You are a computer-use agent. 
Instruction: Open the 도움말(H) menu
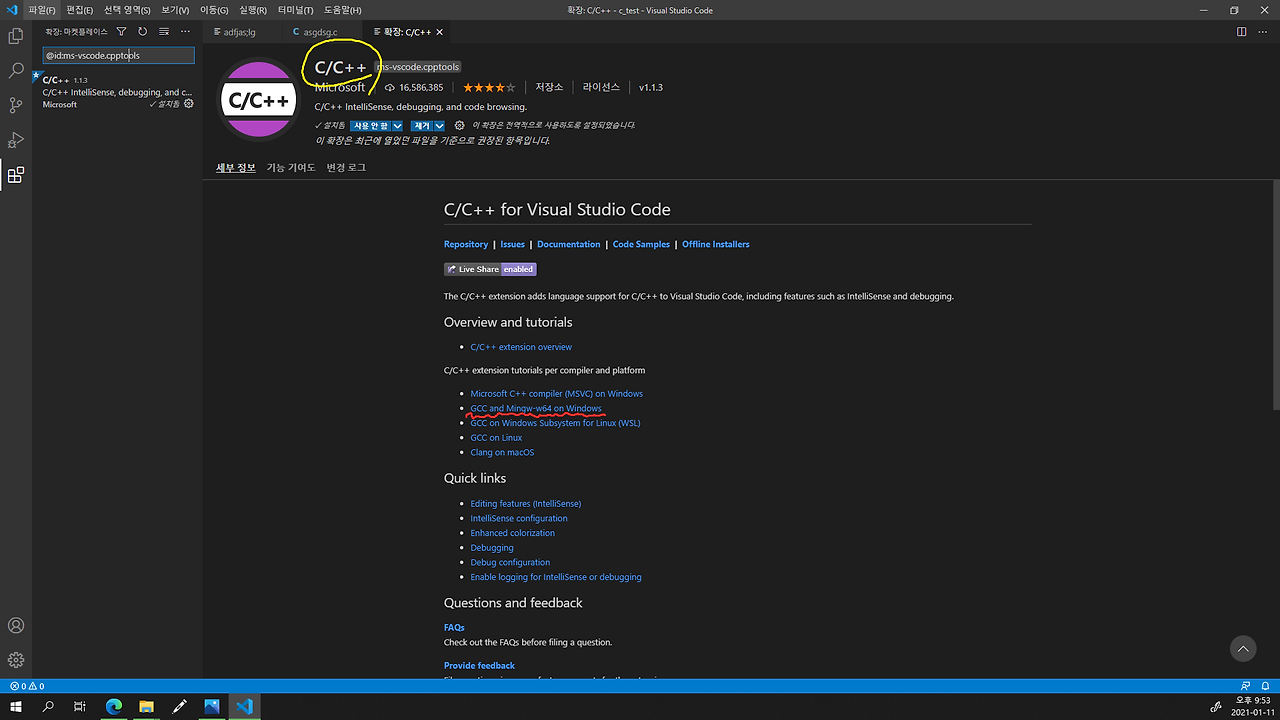click(342, 10)
